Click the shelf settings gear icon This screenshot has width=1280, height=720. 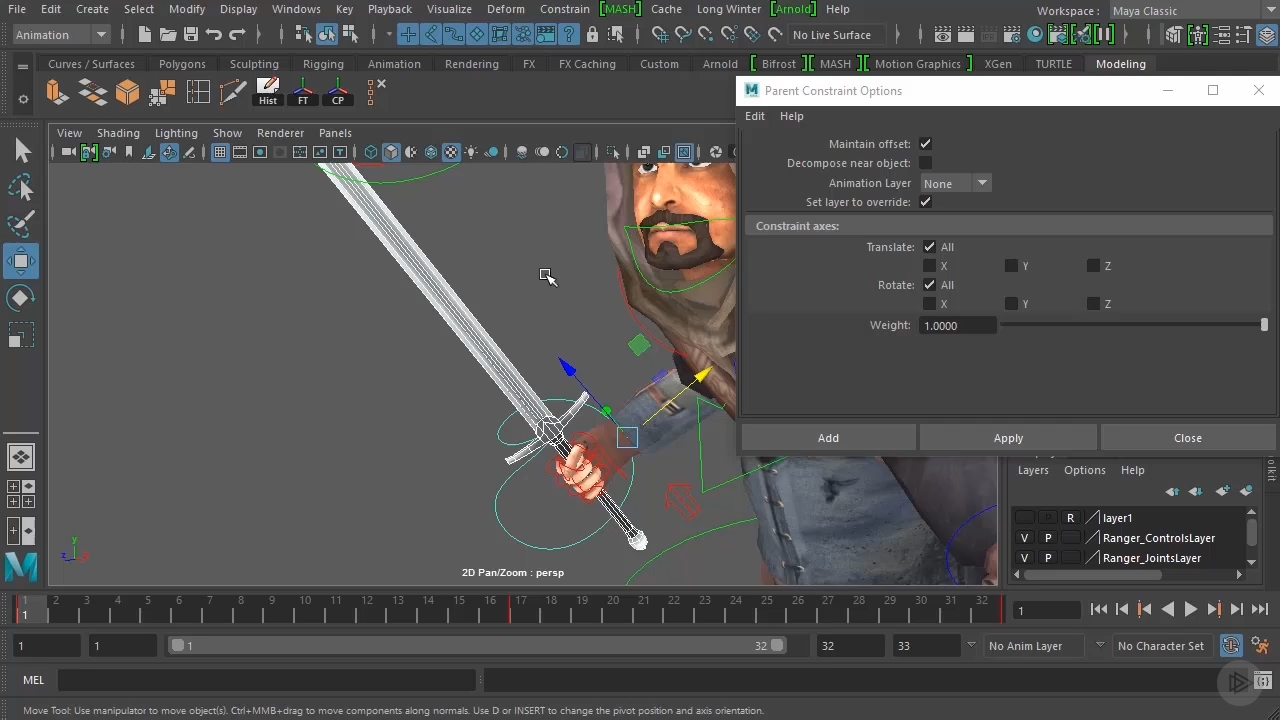[22, 99]
